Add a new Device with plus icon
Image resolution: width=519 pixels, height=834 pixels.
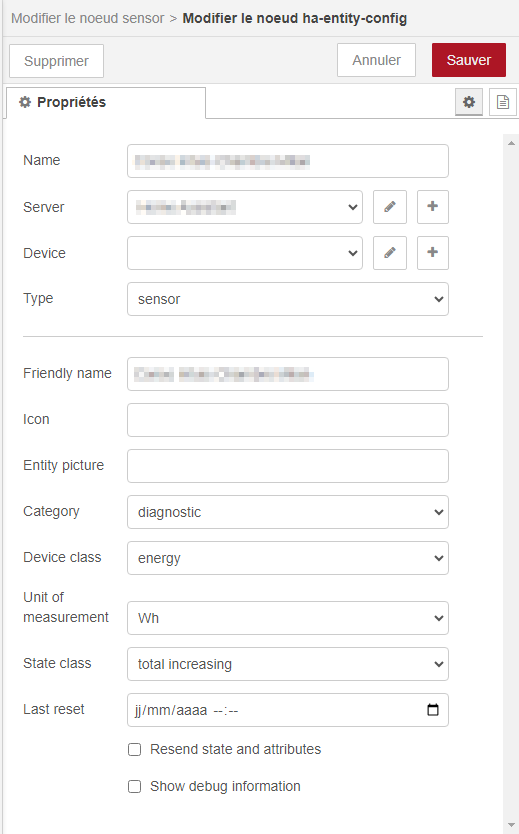pos(433,253)
